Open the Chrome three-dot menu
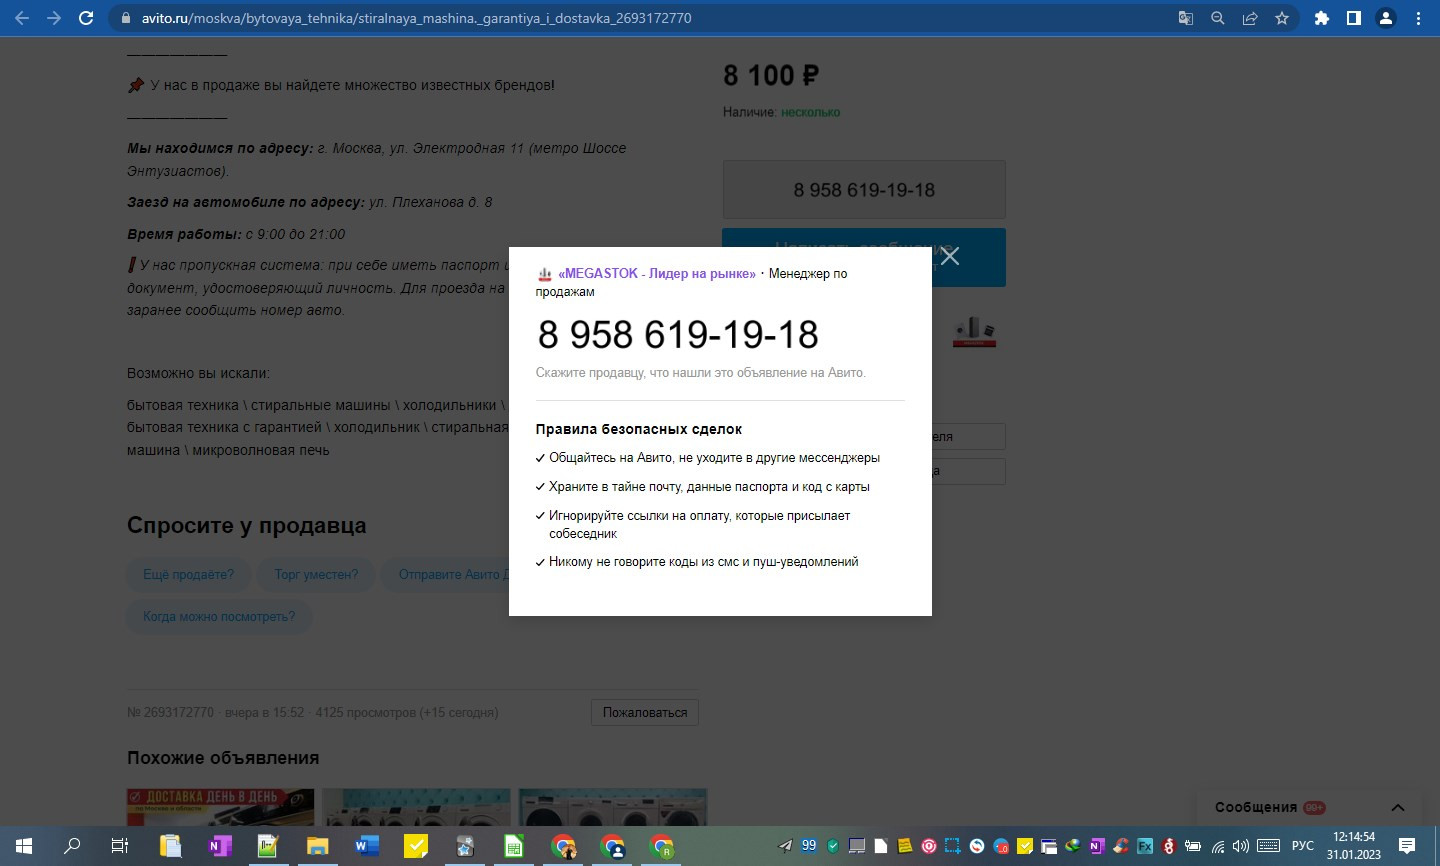This screenshot has width=1440, height=866. pyautogui.click(x=1418, y=18)
